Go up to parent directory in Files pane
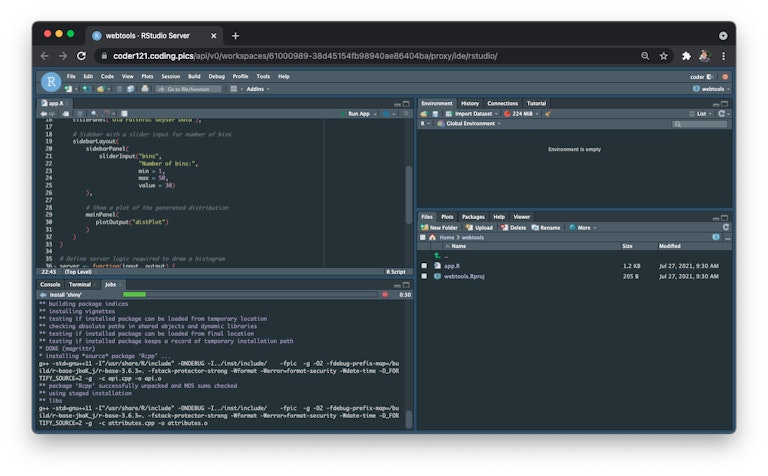The width and height of the screenshot is (768, 476). point(437,256)
